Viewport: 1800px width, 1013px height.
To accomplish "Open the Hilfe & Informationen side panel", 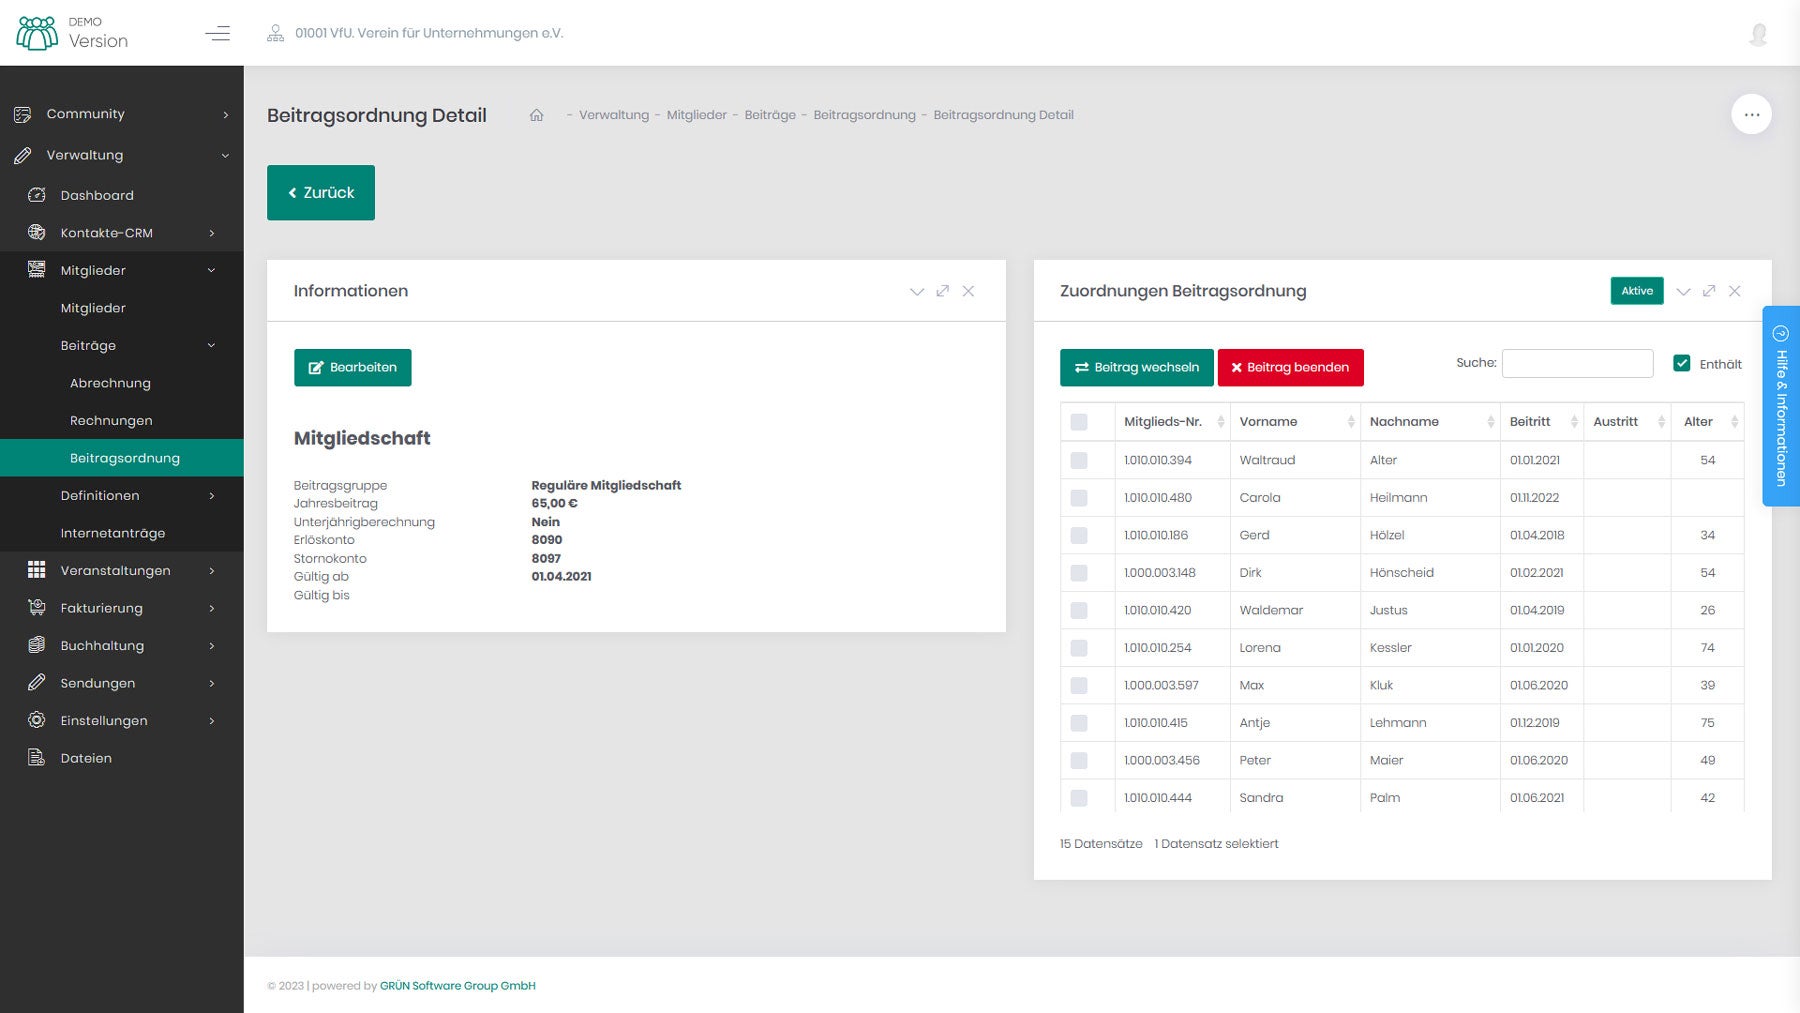I will [x=1780, y=406].
